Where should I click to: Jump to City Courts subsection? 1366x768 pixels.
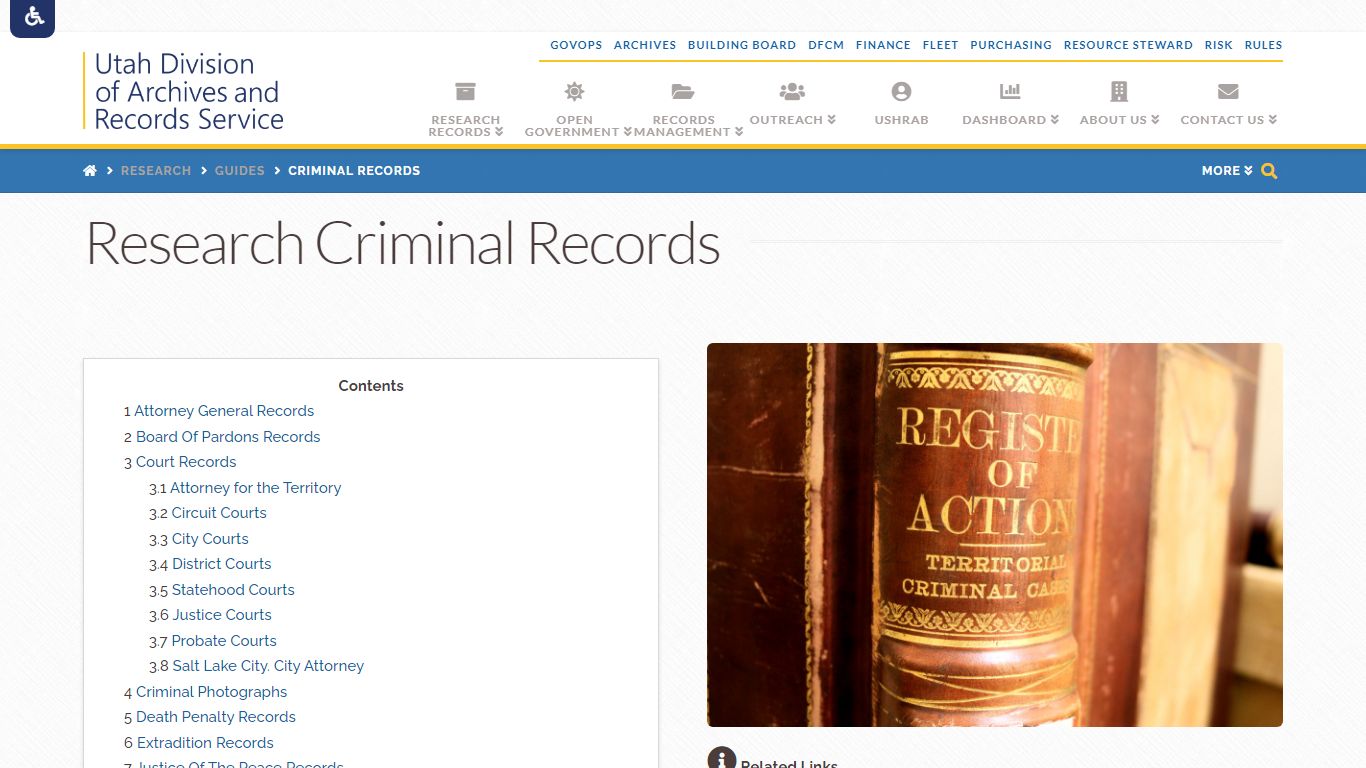coord(210,539)
